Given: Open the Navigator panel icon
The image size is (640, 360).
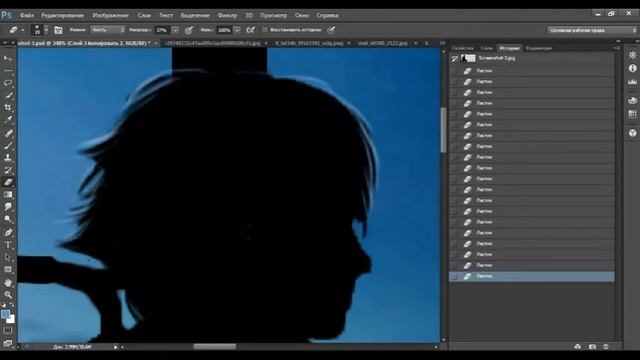Looking at the screenshot, I should [632, 55].
